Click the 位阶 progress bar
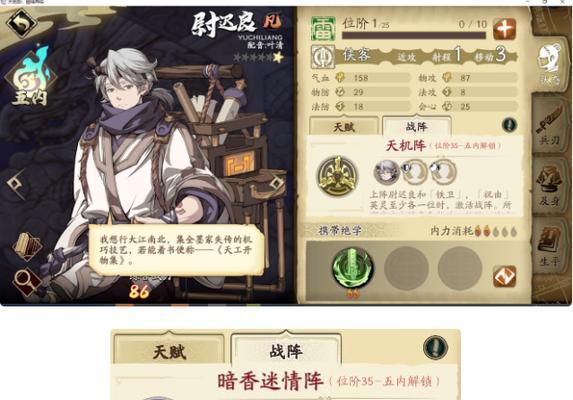Screen dimensions: 573x400 click(x=414, y=35)
